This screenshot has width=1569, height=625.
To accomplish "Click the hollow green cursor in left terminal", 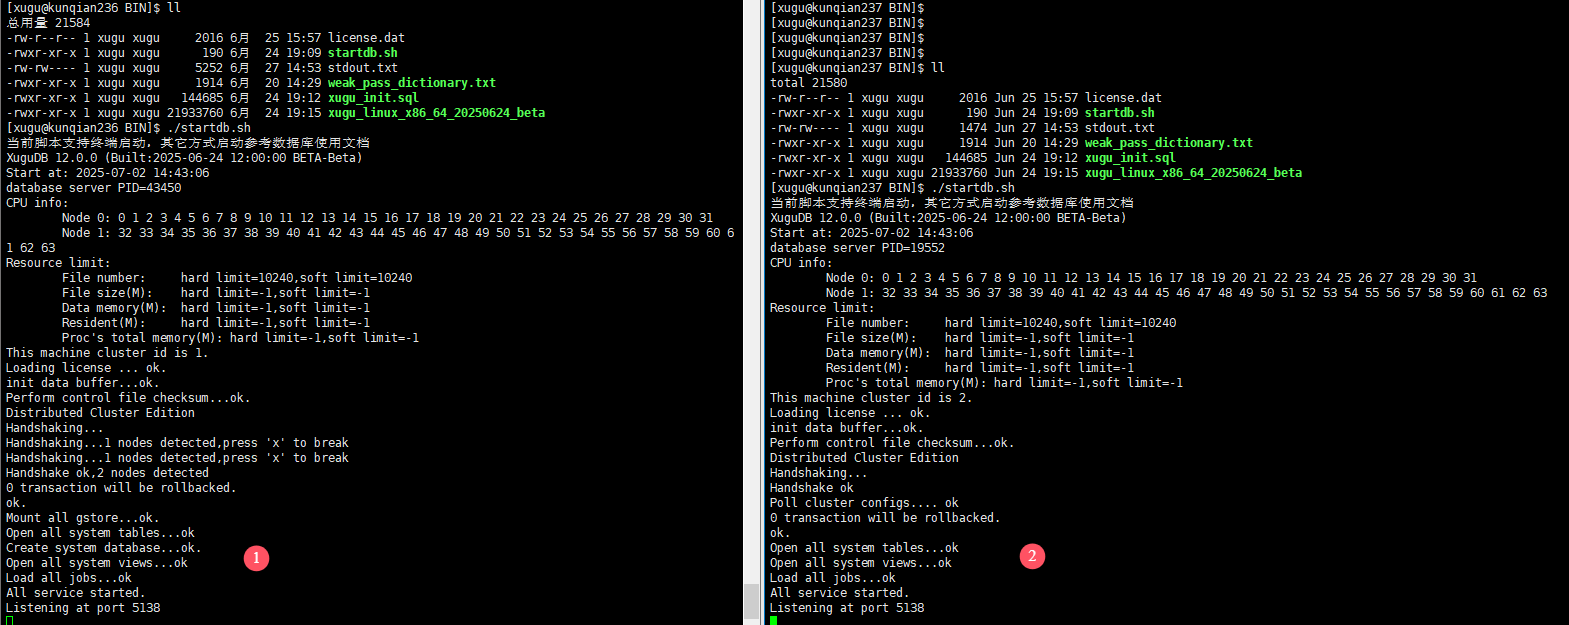I will (x=10, y=621).
